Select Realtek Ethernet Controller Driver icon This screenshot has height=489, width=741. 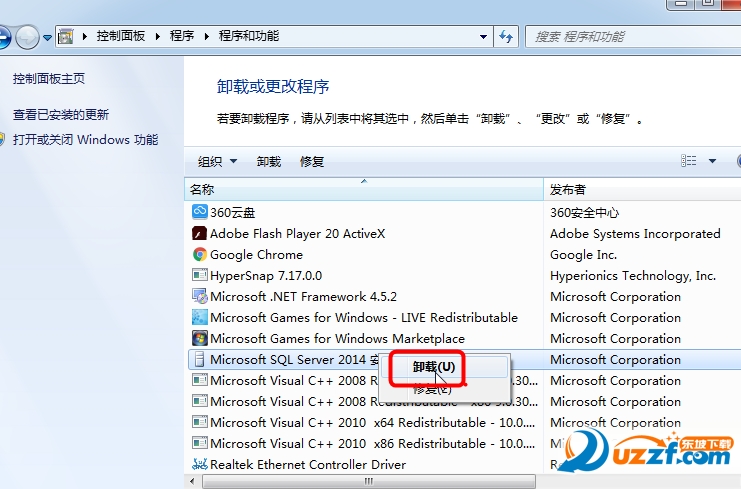[199, 464]
